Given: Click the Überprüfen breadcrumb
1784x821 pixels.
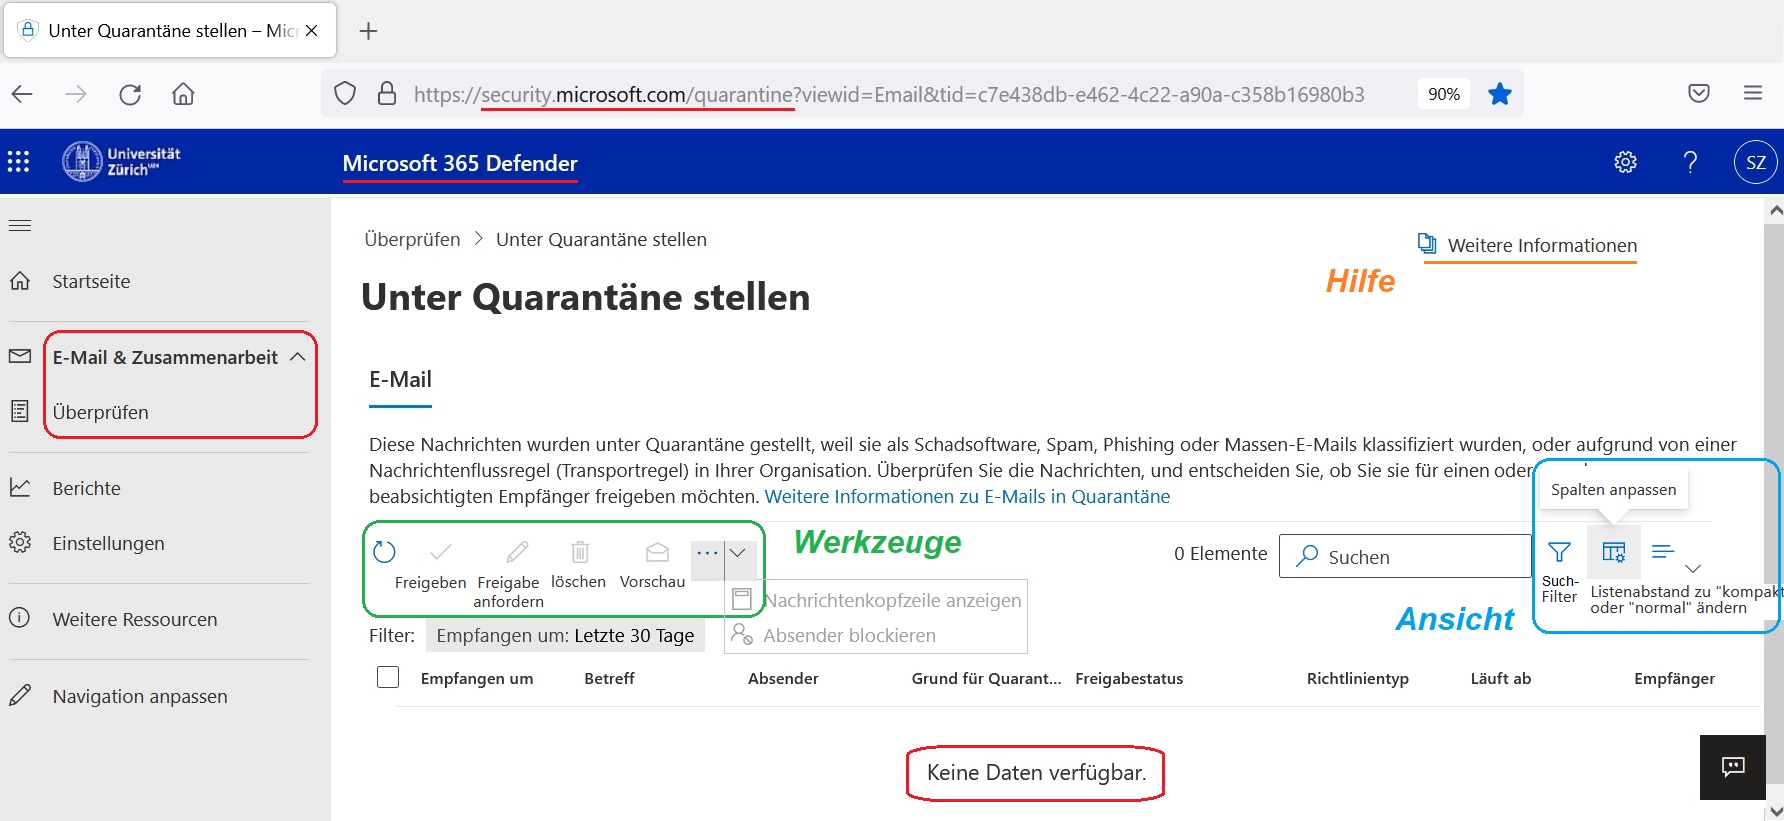Looking at the screenshot, I should pos(412,239).
